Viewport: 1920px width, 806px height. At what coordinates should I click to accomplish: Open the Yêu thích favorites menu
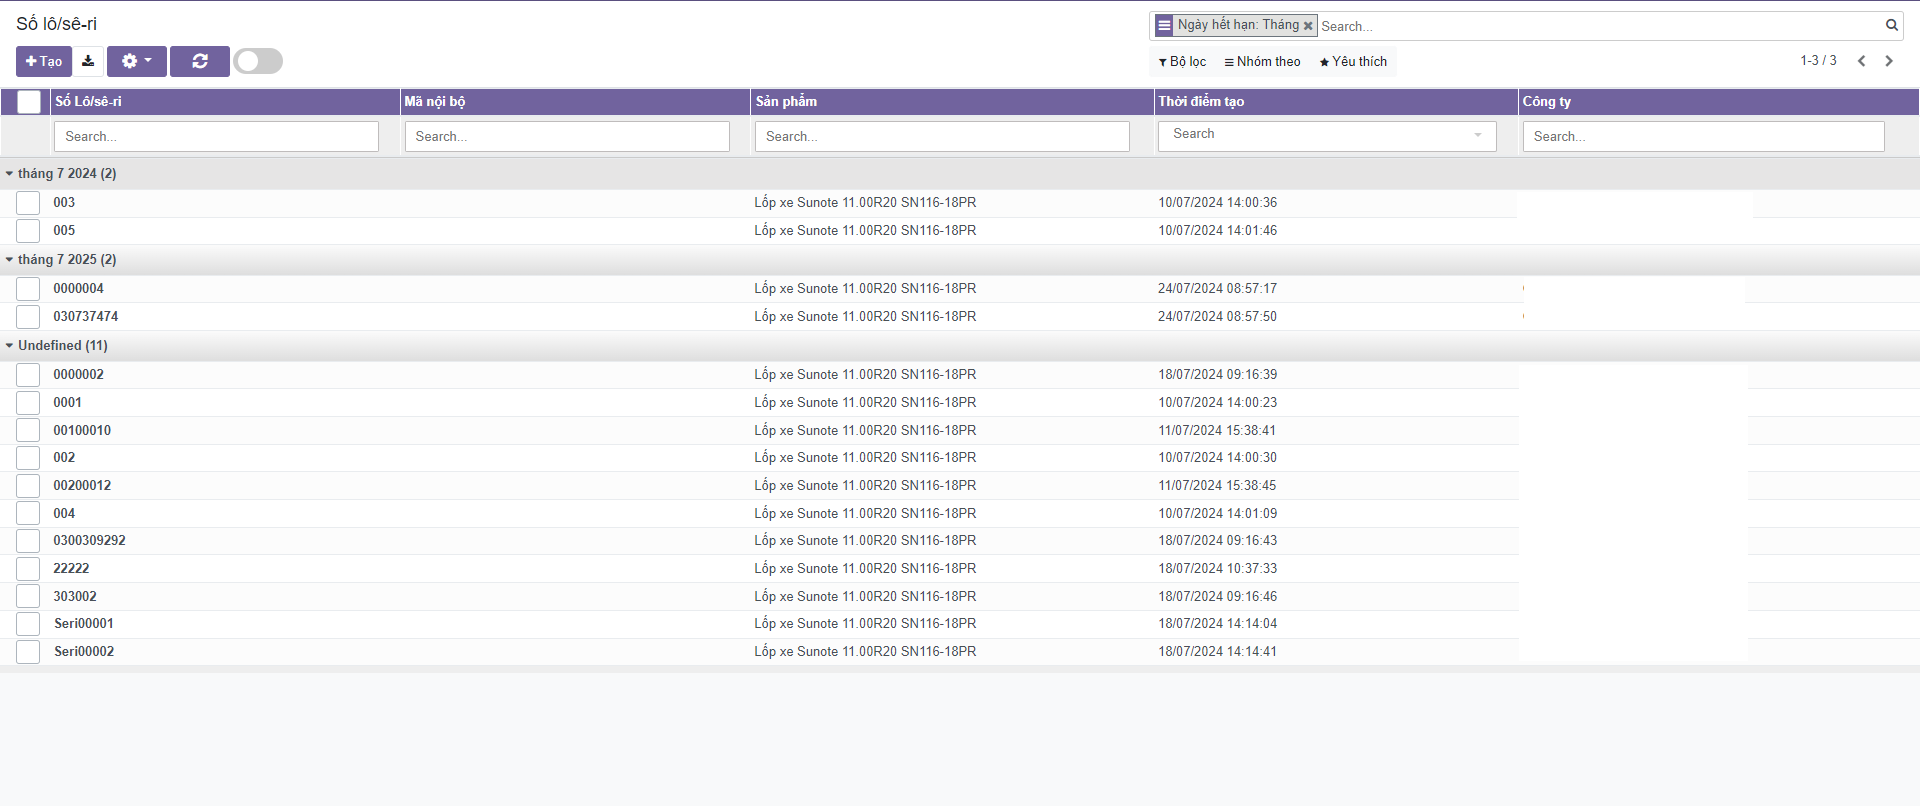coord(1353,62)
